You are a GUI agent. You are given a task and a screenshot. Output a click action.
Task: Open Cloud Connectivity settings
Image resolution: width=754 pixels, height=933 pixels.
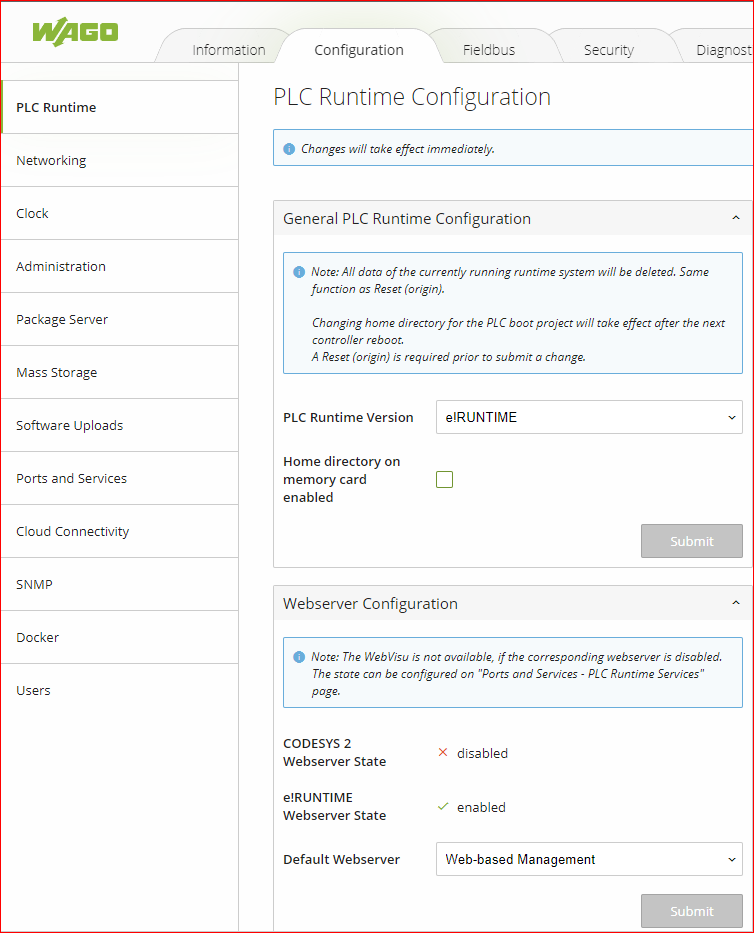[72, 531]
